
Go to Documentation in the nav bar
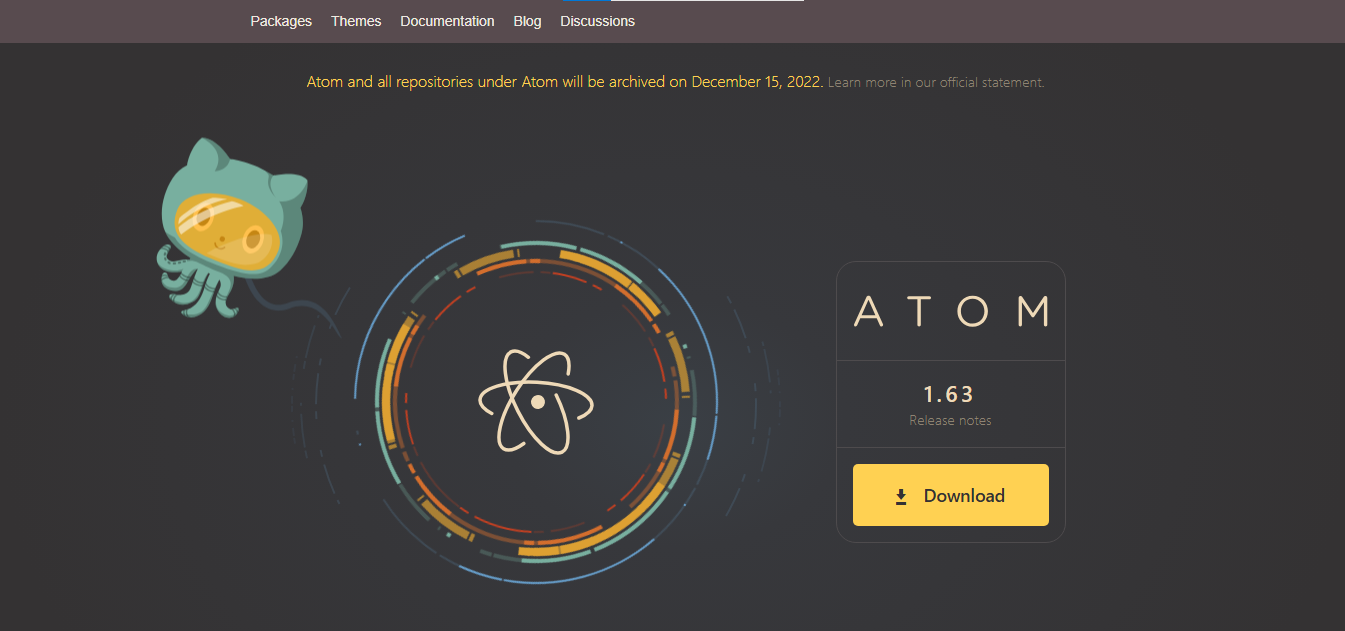coord(447,21)
